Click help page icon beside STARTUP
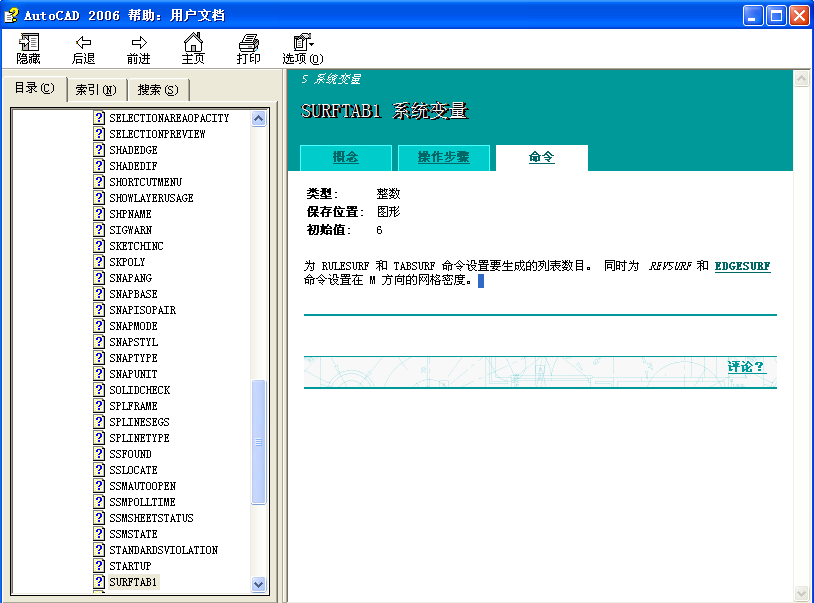The width and height of the screenshot is (814, 603). tap(99, 566)
